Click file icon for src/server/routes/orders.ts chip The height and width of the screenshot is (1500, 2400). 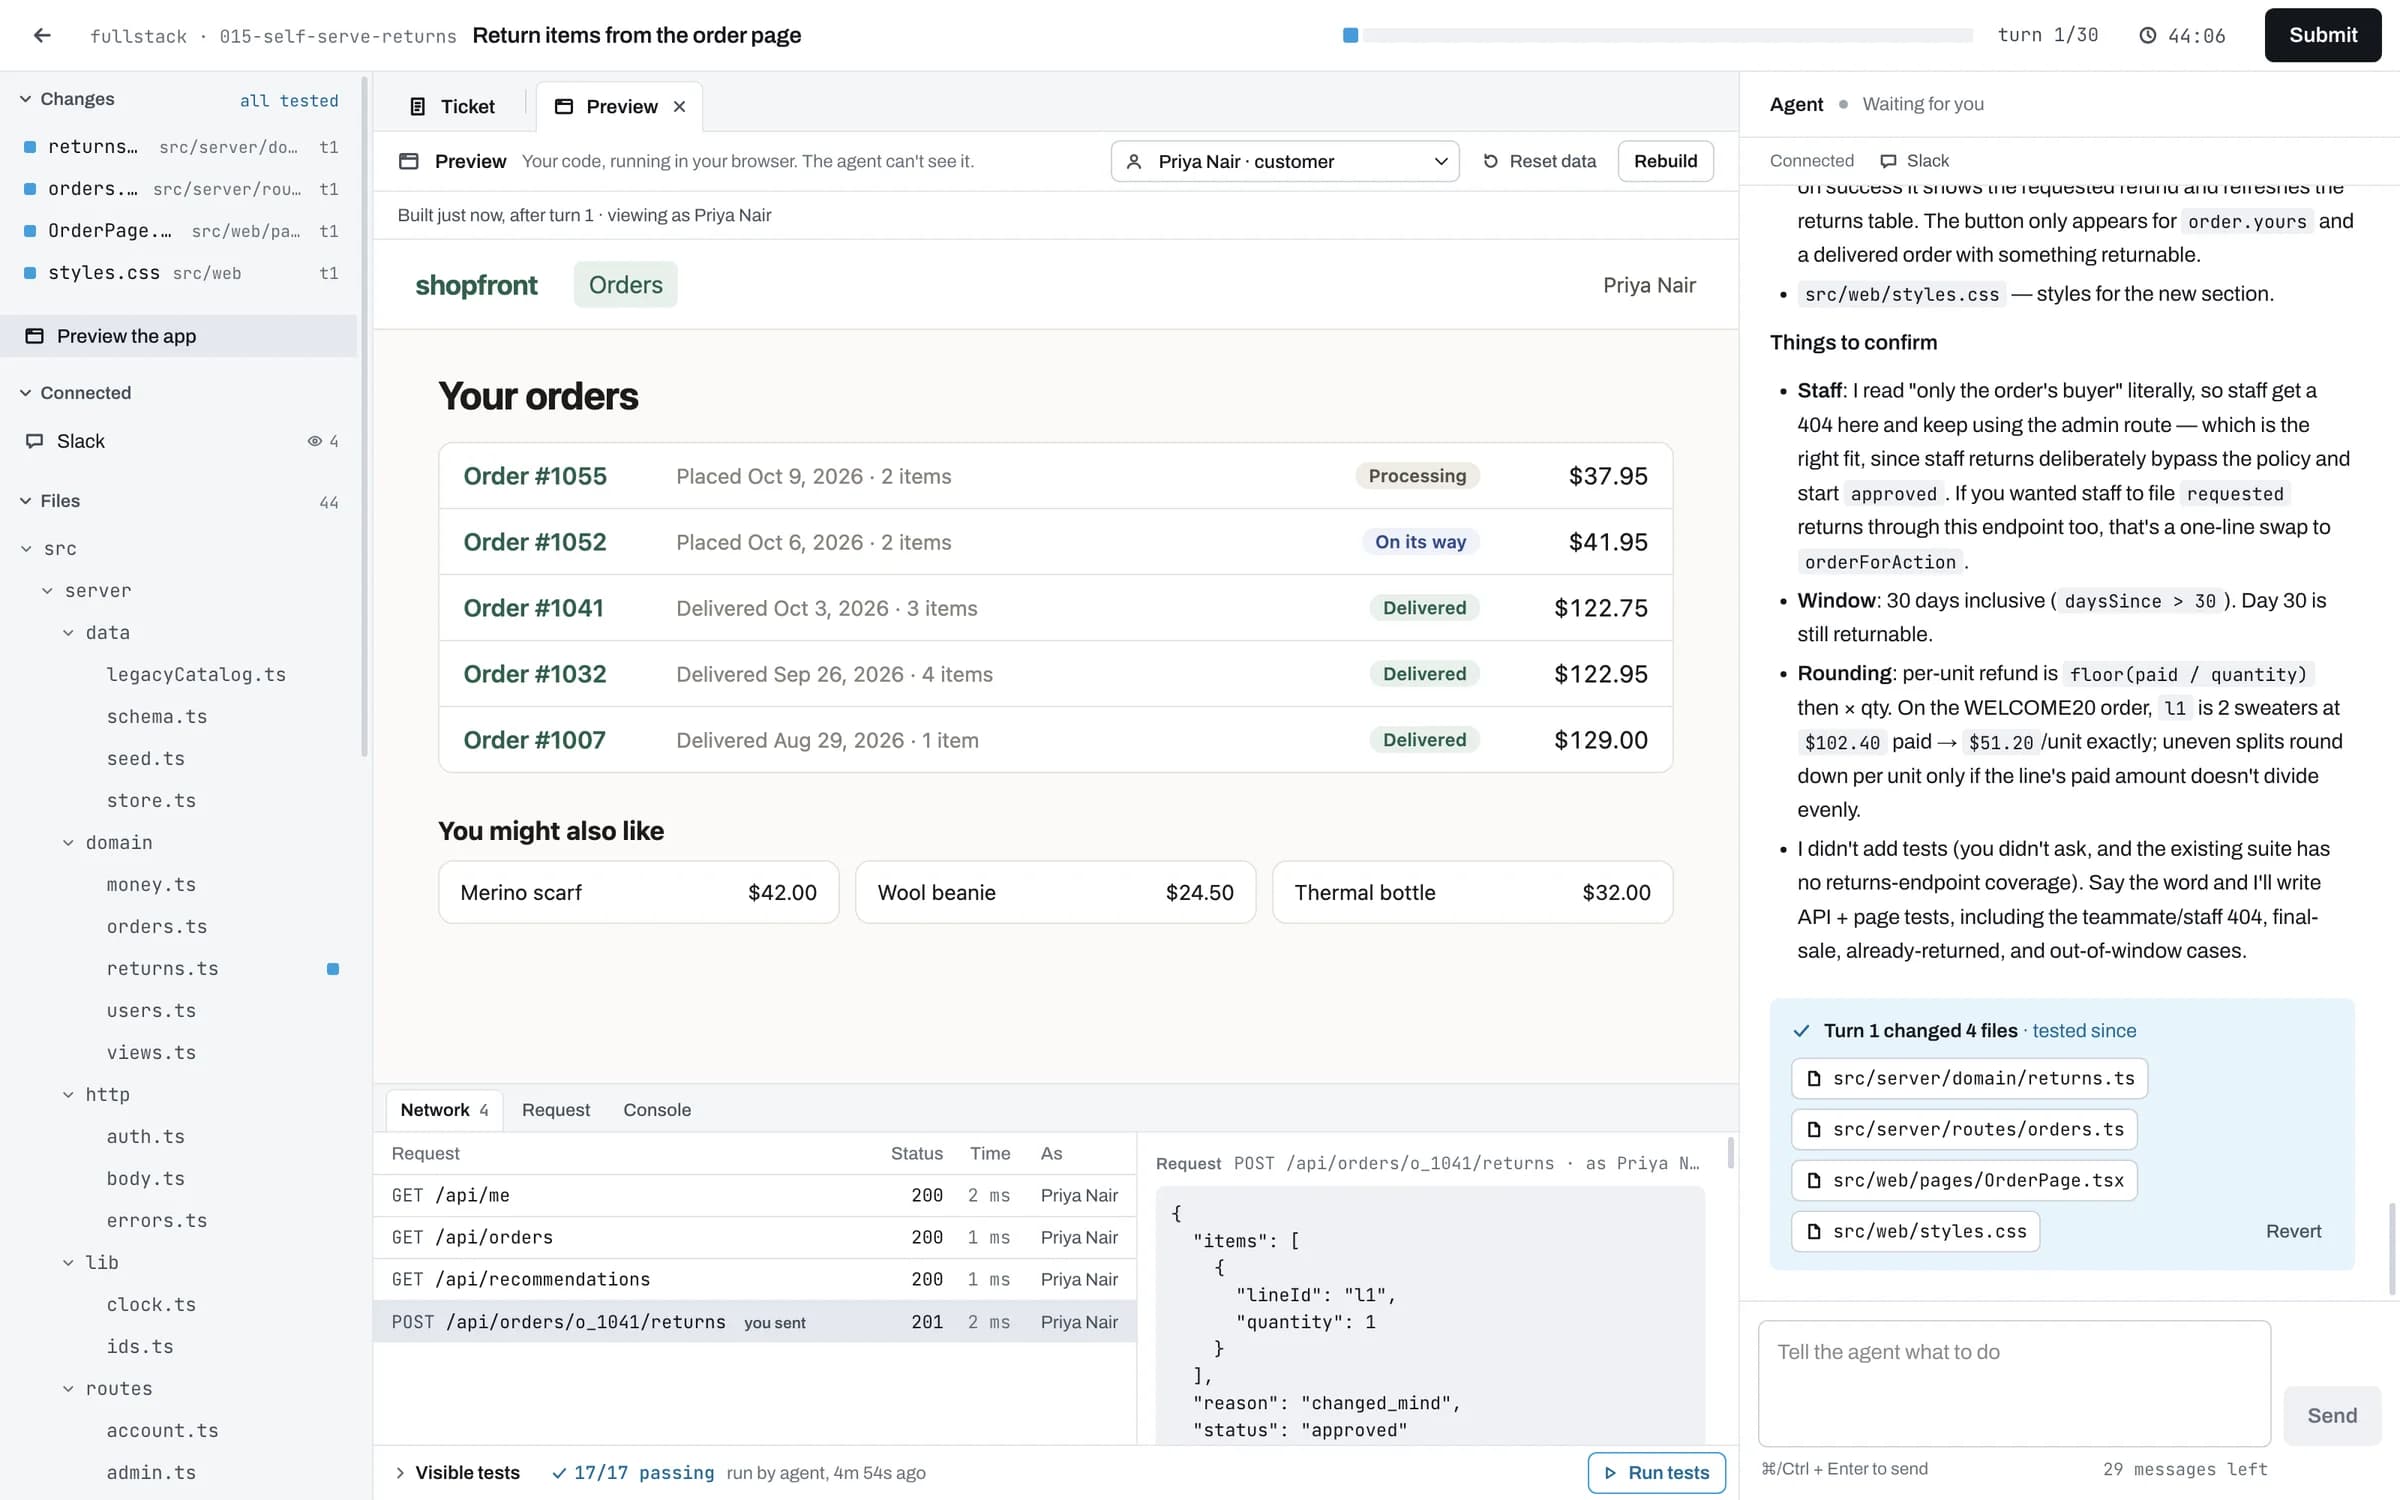(x=1813, y=1129)
